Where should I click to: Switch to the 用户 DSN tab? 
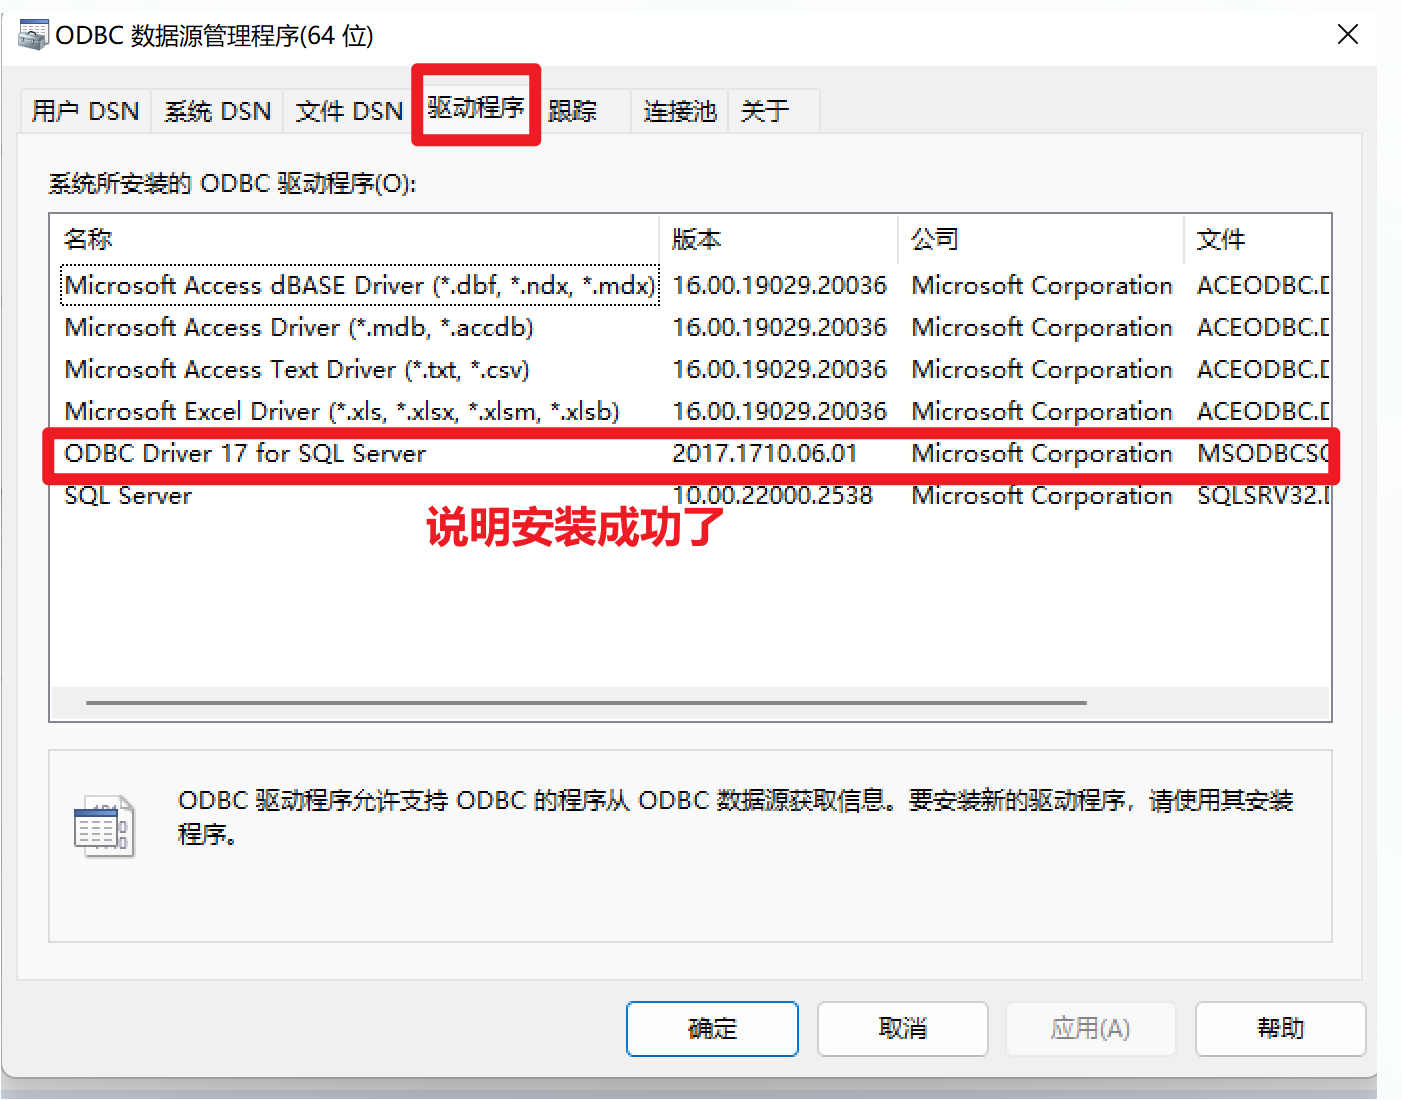(x=85, y=111)
